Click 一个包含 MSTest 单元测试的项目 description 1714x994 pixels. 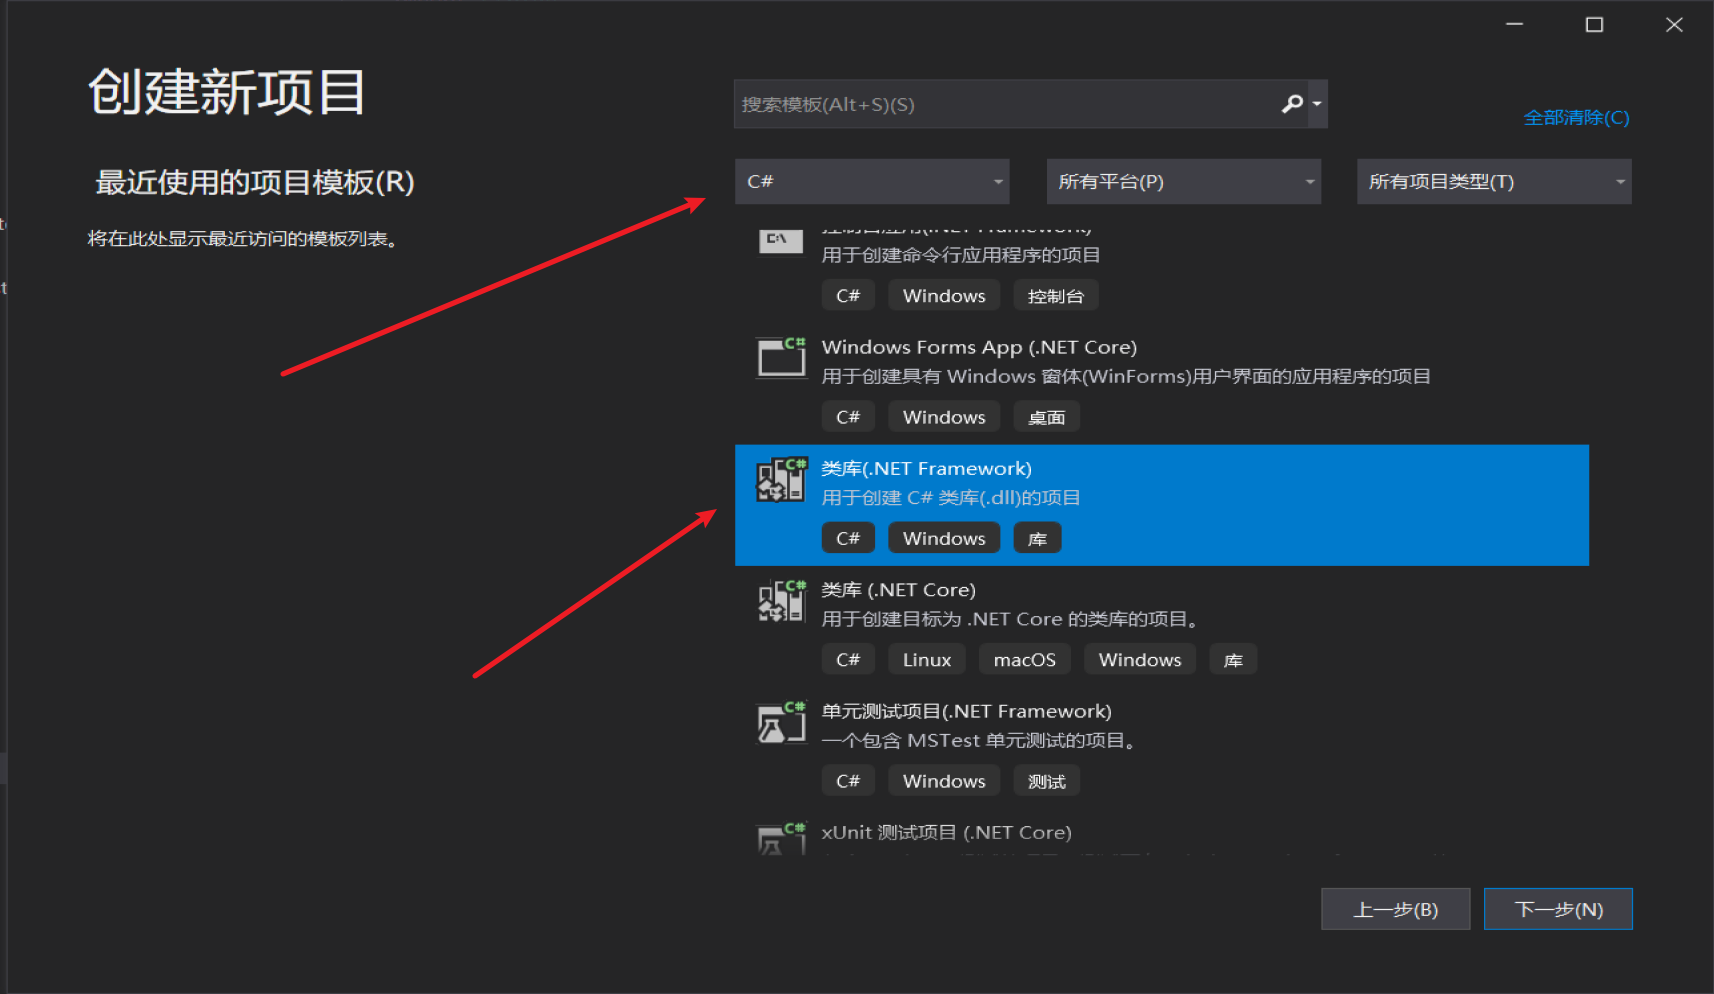tap(978, 741)
